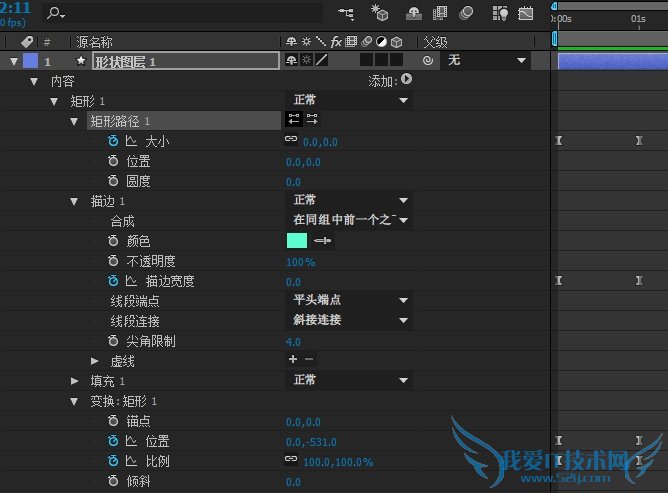
Task: Collapse the 内容 group
Action: [34, 81]
